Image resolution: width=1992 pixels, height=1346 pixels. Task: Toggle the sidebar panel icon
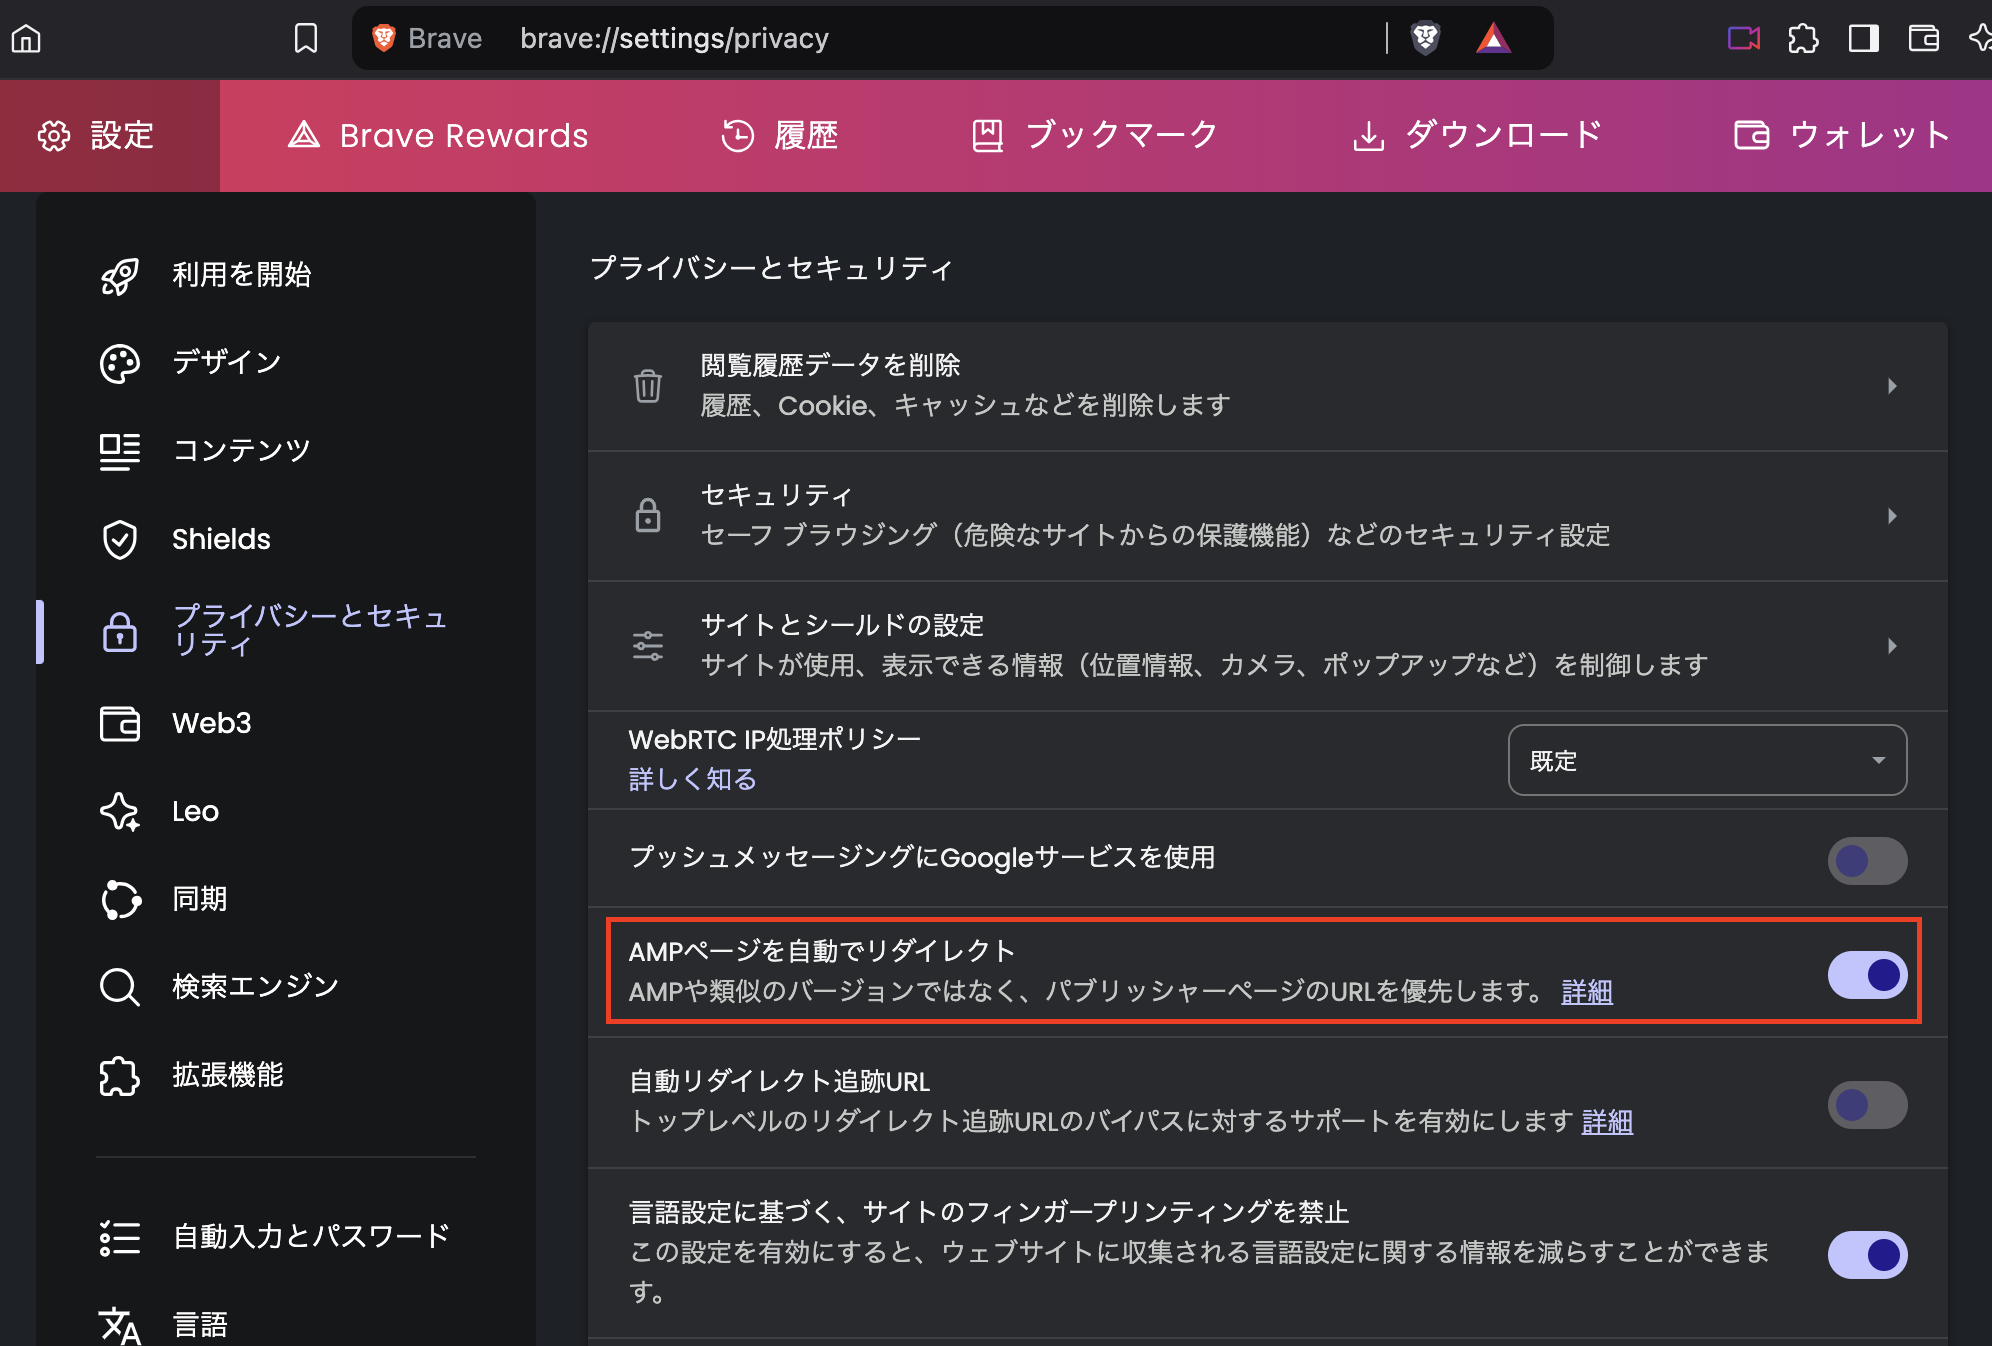pos(1863,39)
